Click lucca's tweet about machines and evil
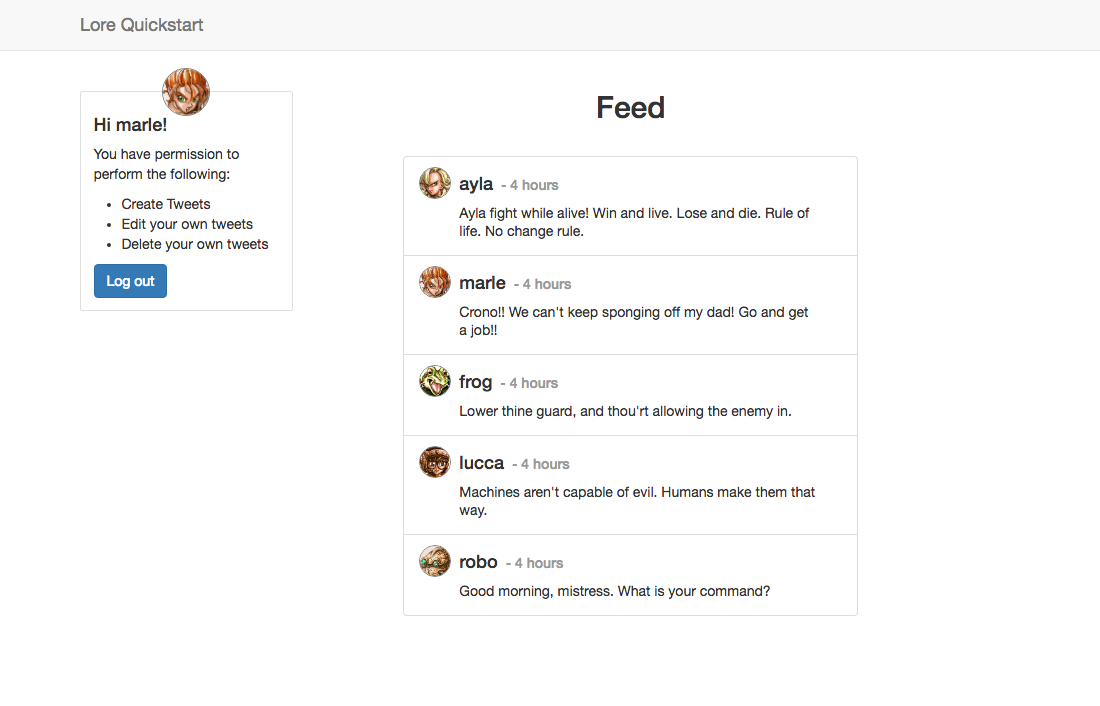Image resolution: width=1100 pixels, height=706 pixels. 637,501
